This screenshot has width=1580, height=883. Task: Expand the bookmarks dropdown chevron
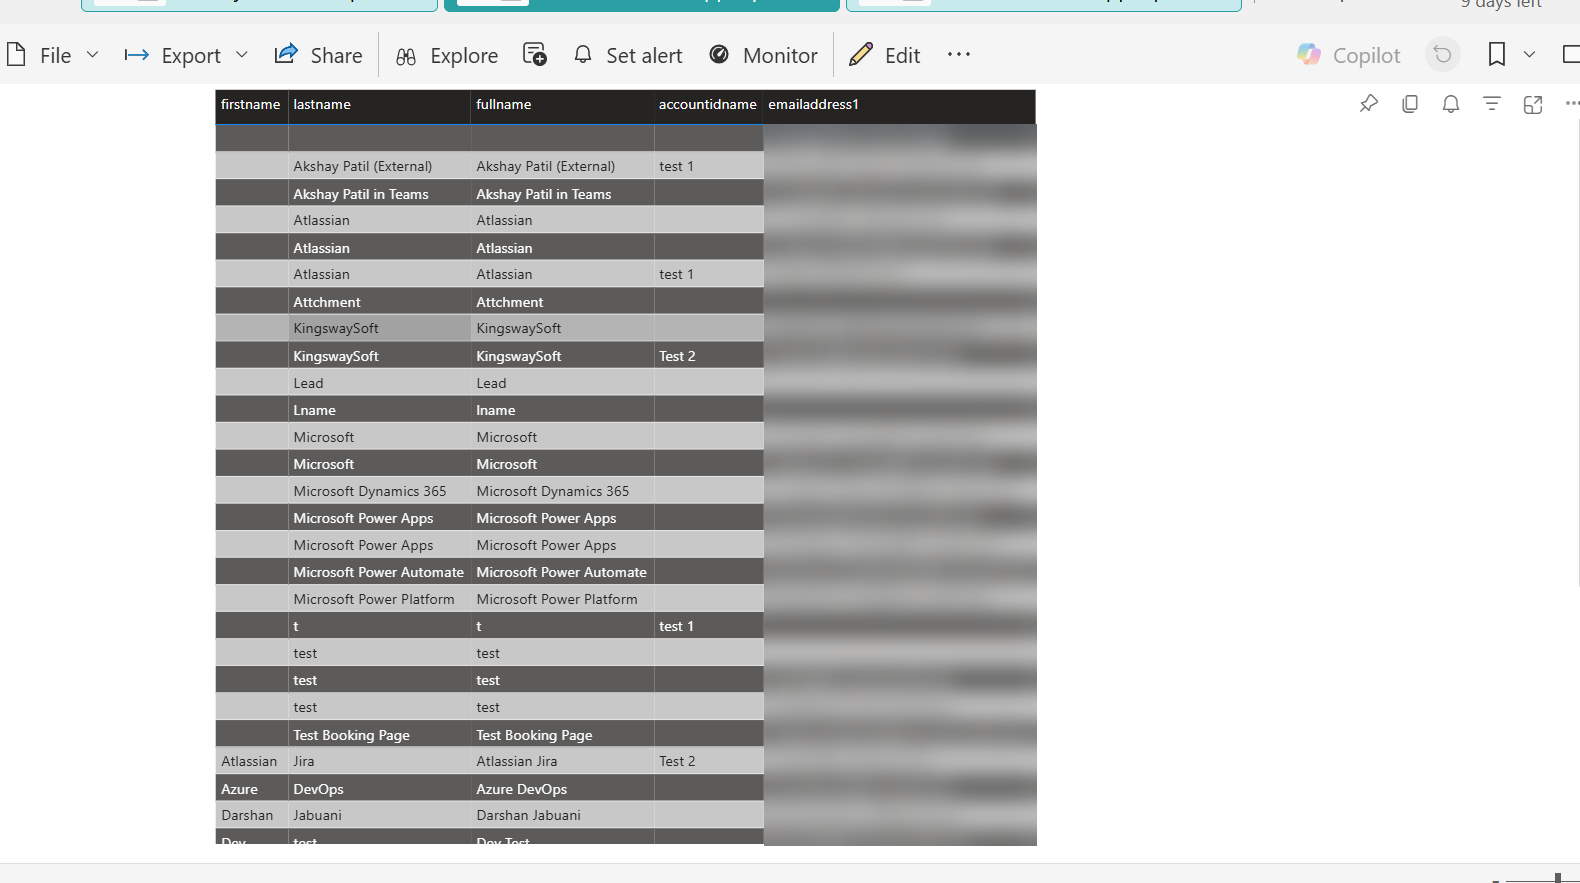point(1530,54)
